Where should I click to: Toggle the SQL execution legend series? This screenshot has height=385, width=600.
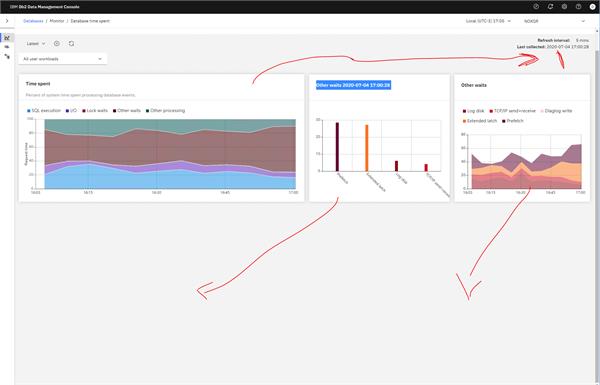point(44,111)
